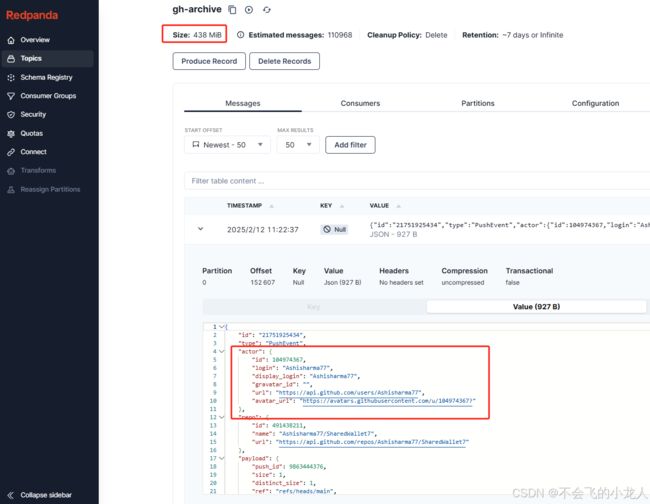Collapse the actor object at line 4
The width and height of the screenshot is (650, 504).
tap(221, 351)
